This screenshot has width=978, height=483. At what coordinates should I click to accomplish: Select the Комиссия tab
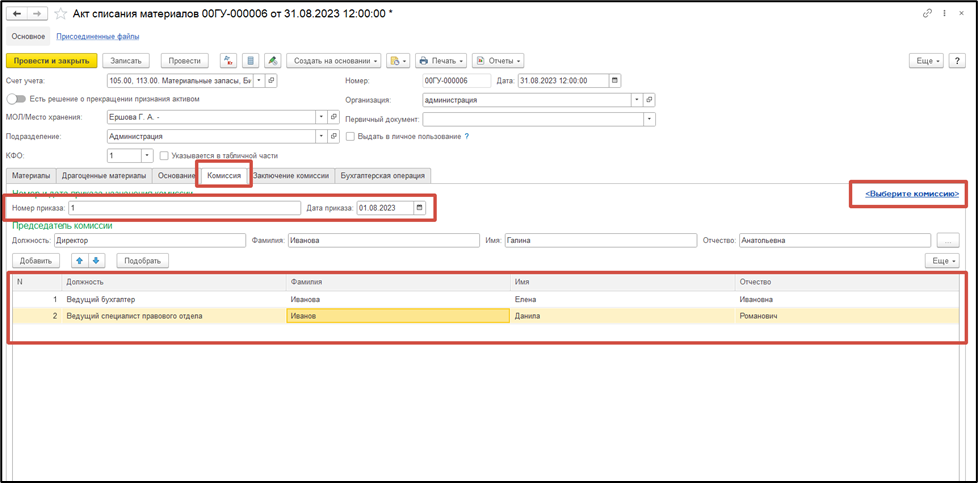tap(224, 175)
